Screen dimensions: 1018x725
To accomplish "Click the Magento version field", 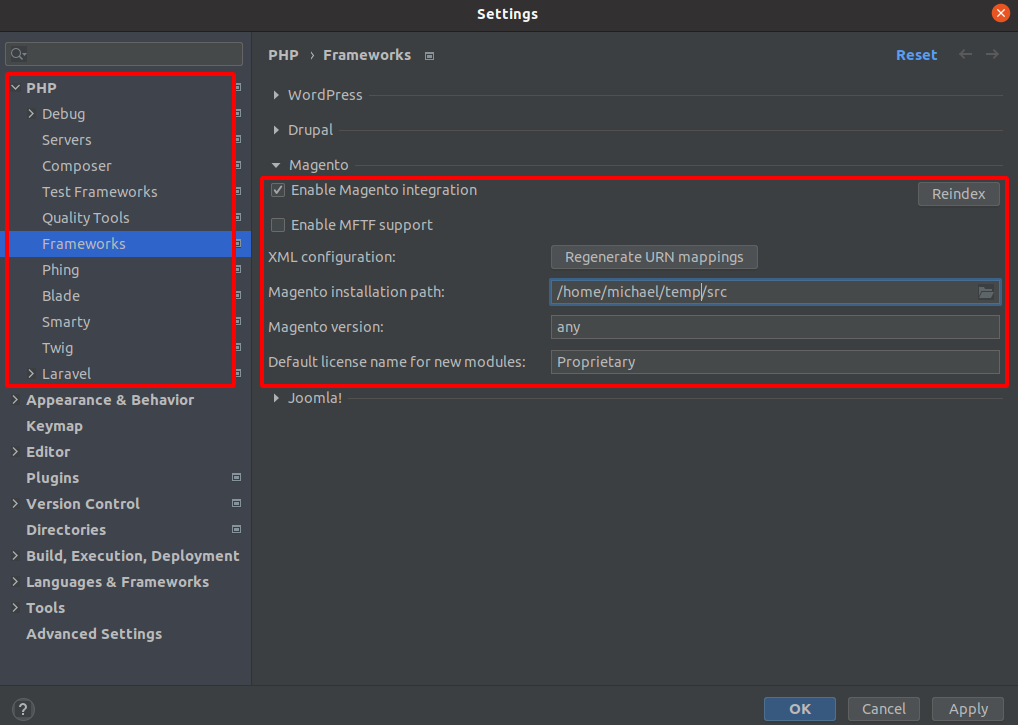I will coord(775,327).
